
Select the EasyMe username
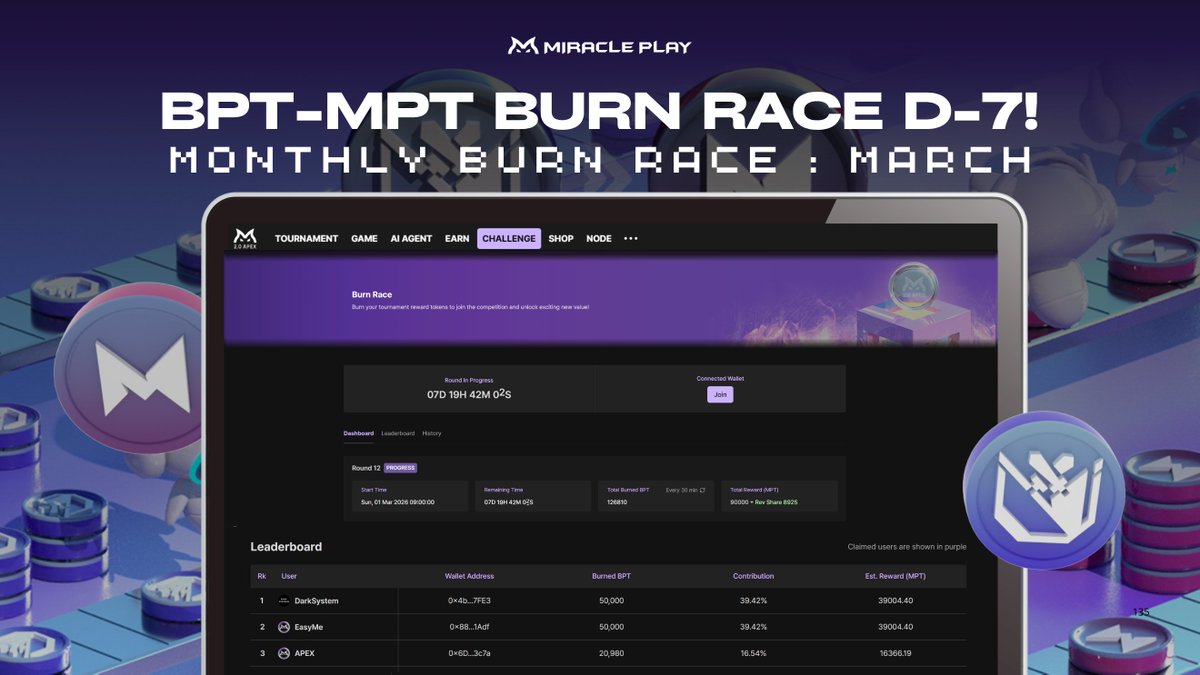[x=309, y=627]
